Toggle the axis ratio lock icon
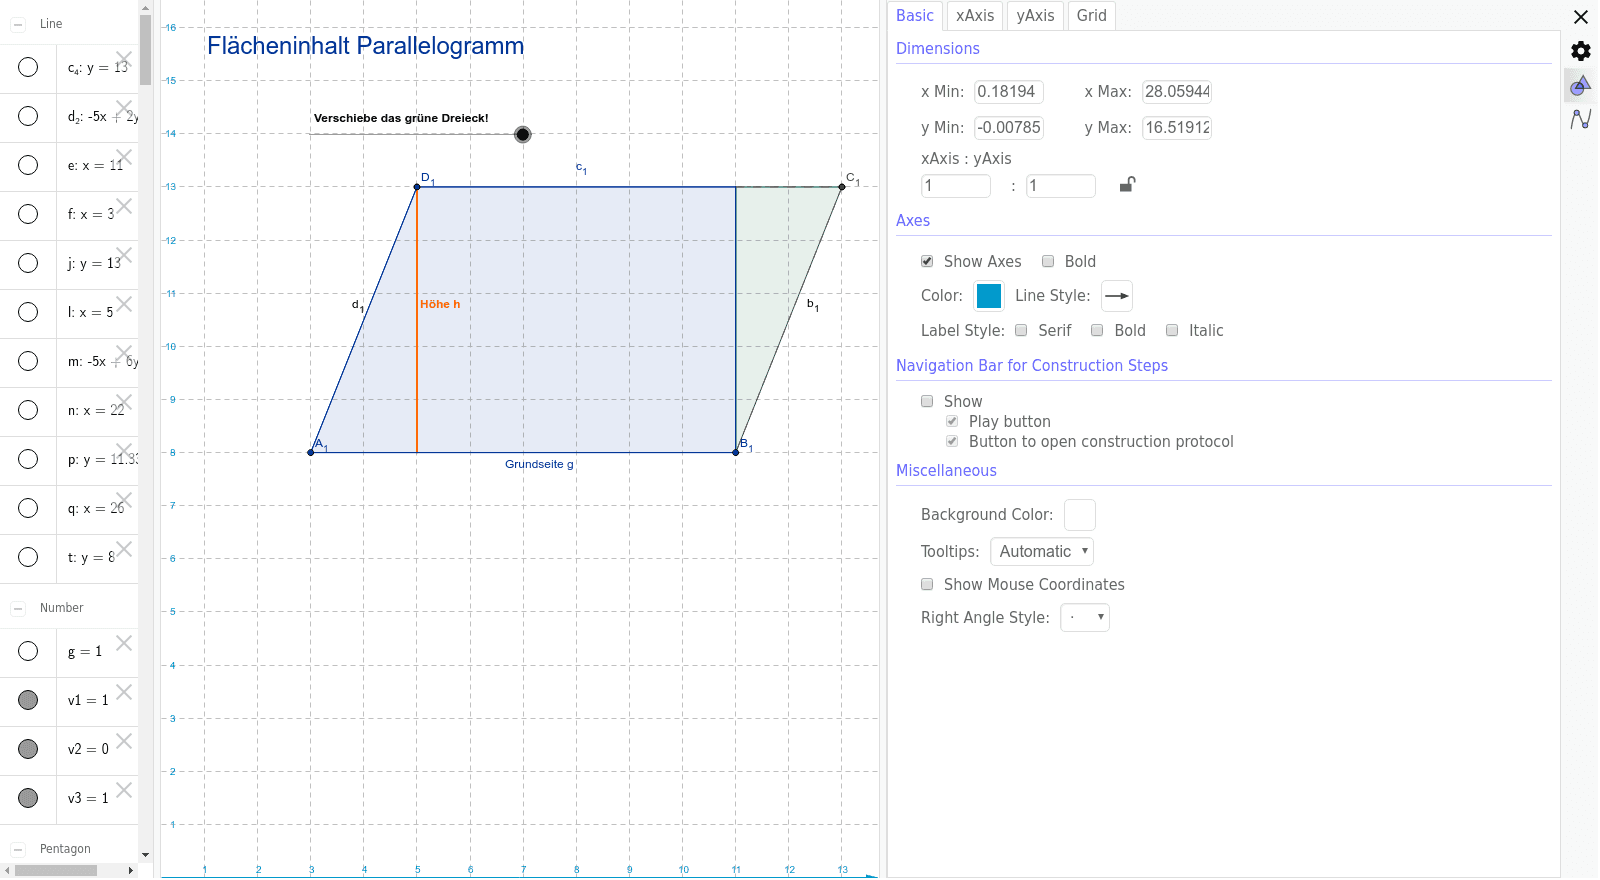Screen dimensions: 1600x880 click(1127, 185)
